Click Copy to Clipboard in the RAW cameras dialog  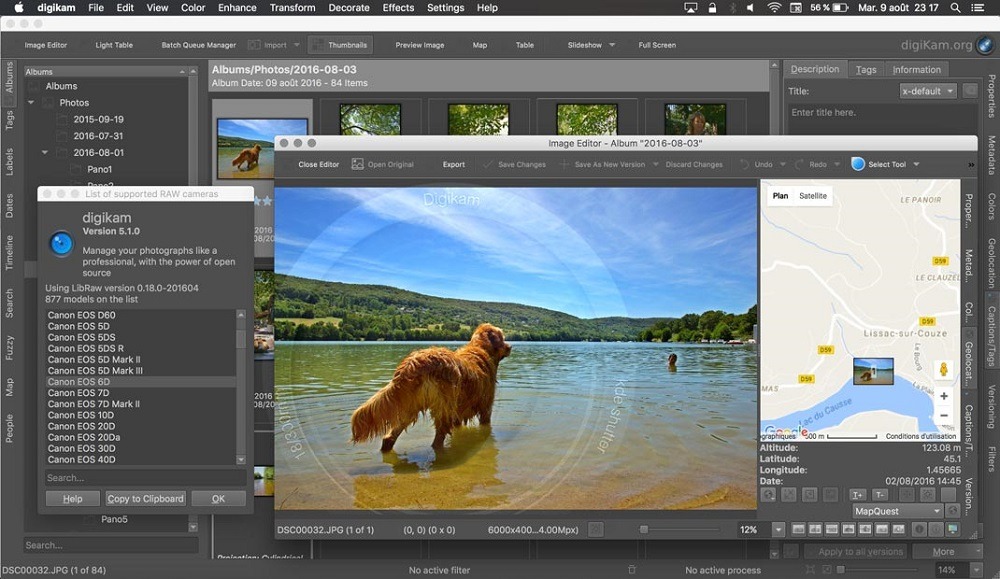[x=144, y=497]
